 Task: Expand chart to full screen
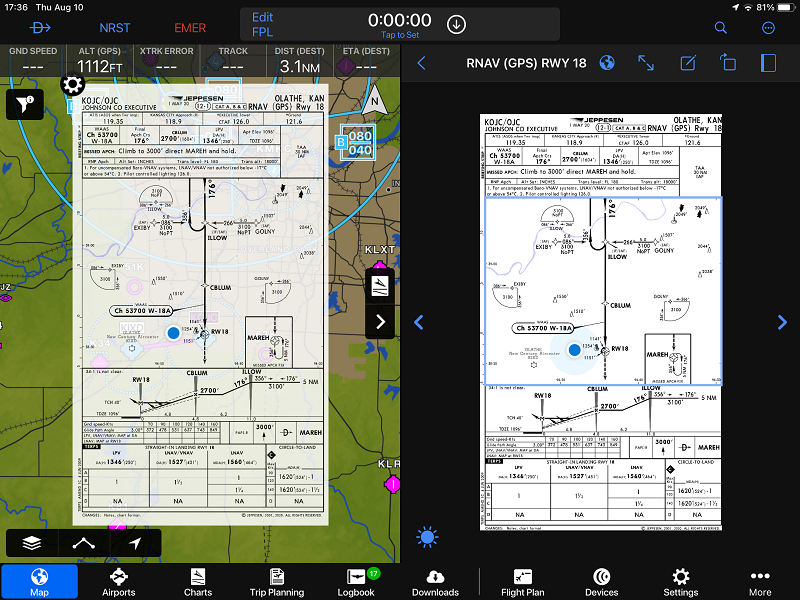pos(646,63)
